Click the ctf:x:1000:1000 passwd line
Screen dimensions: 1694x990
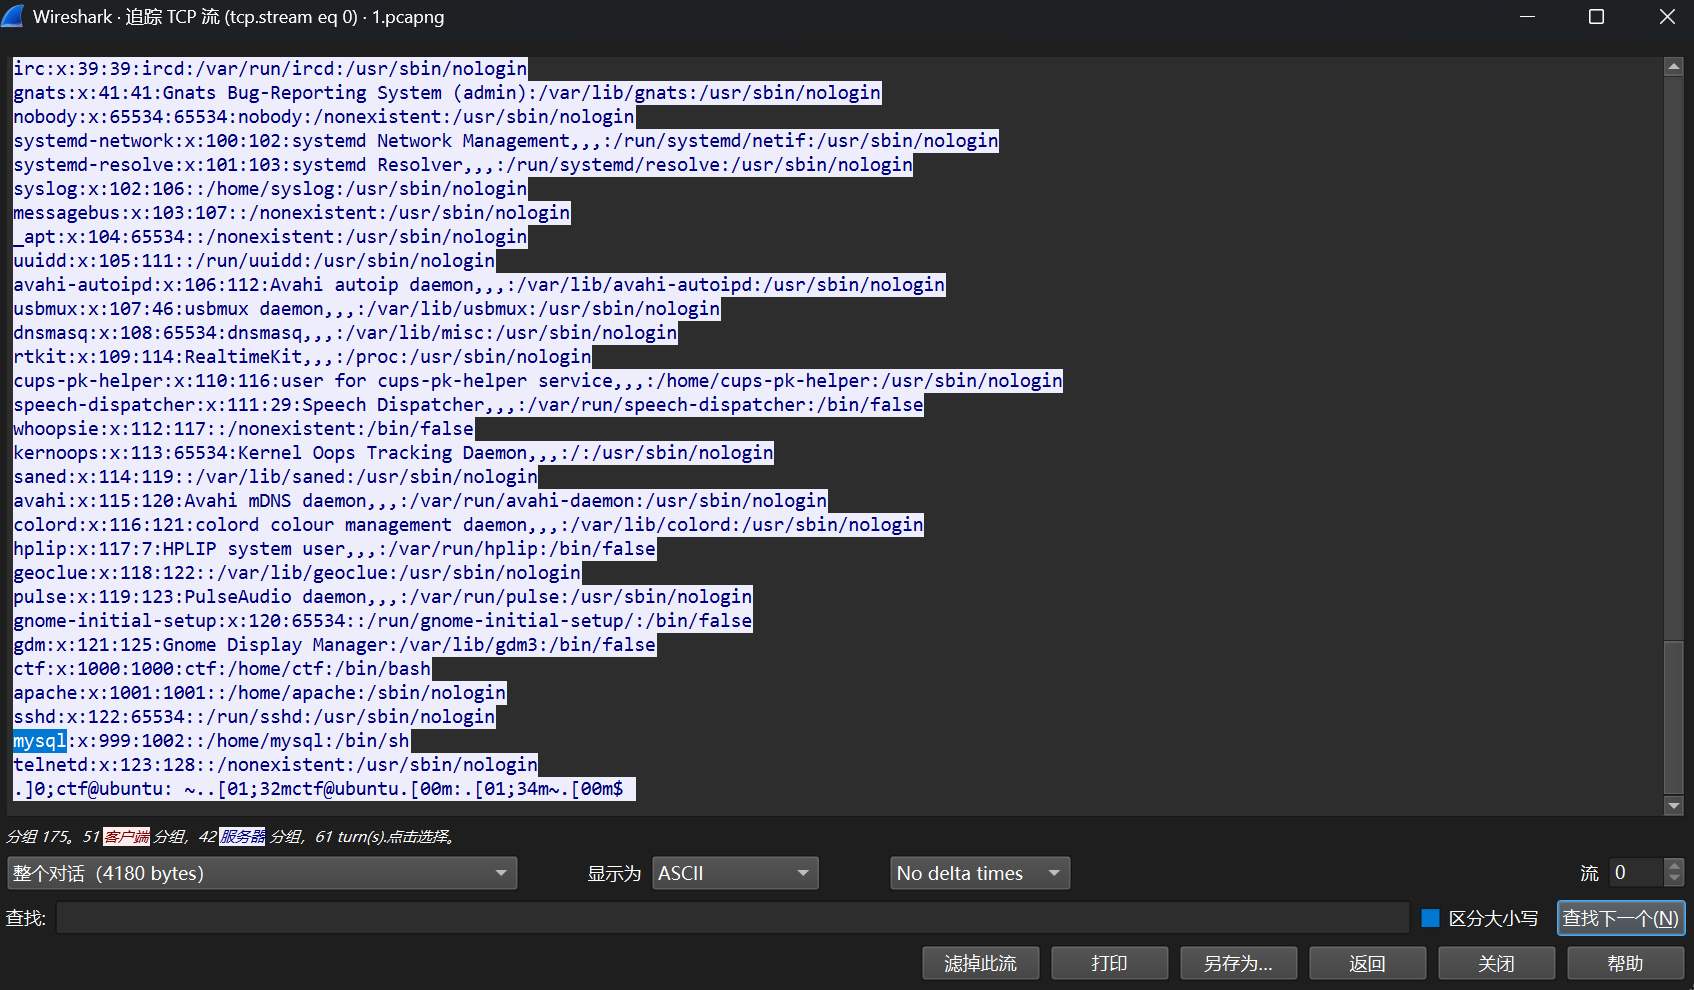coord(222,669)
